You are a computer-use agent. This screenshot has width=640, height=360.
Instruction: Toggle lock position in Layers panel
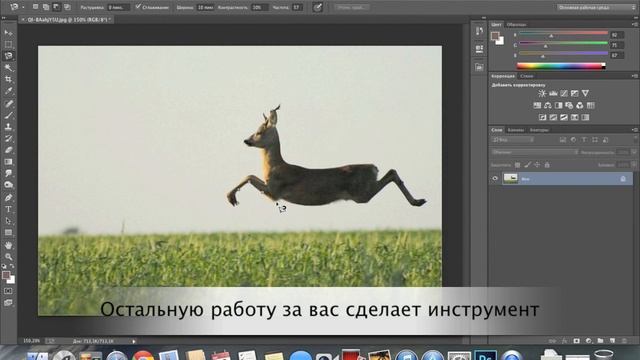point(537,165)
